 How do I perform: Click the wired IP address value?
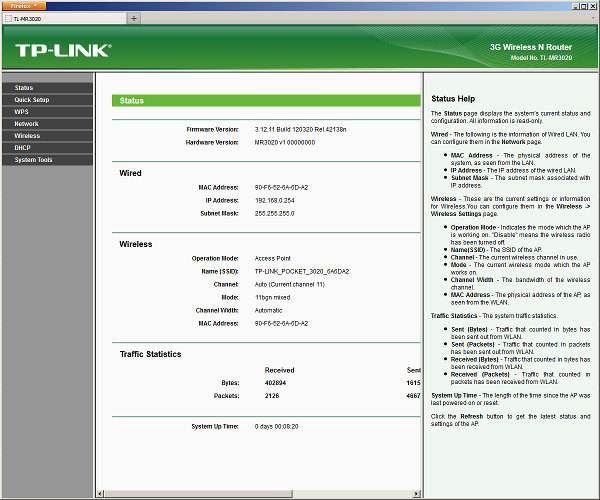[279, 200]
